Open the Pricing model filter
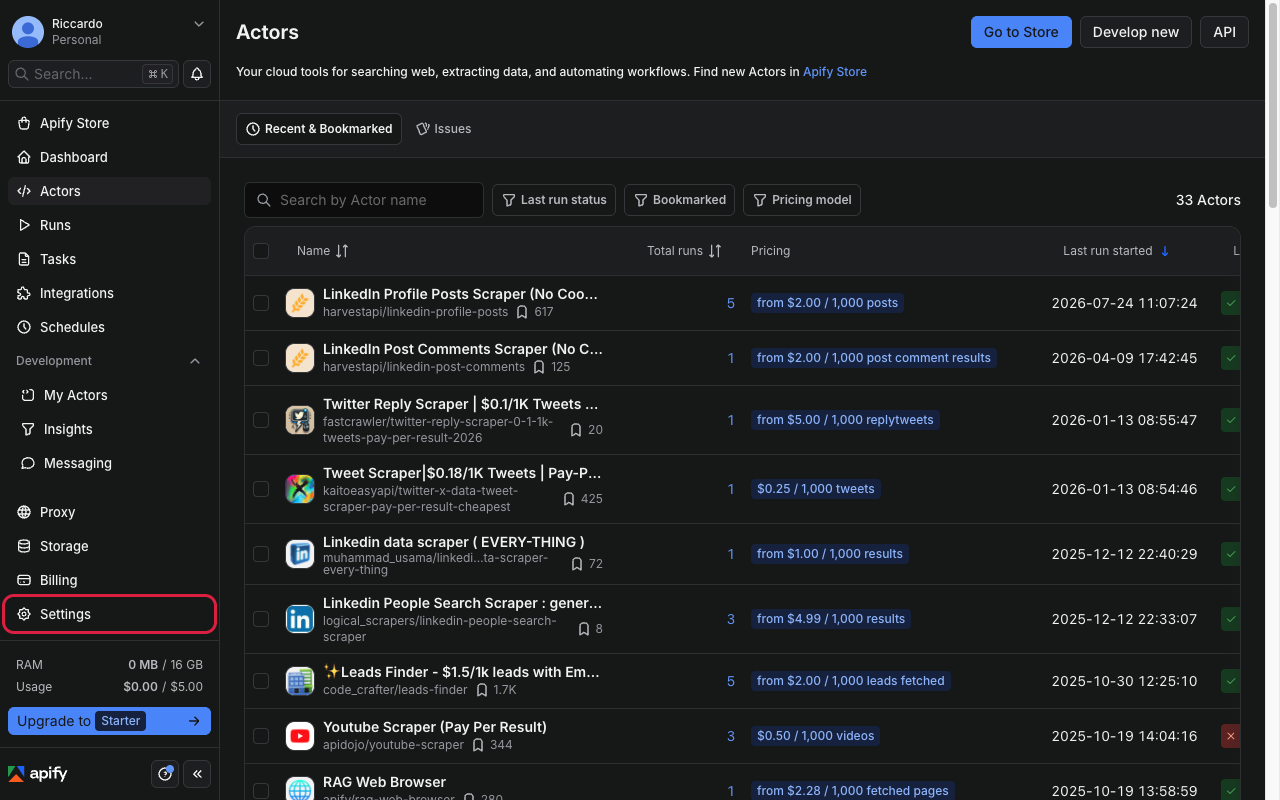The image size is (1280, 800). click(802, 200)
